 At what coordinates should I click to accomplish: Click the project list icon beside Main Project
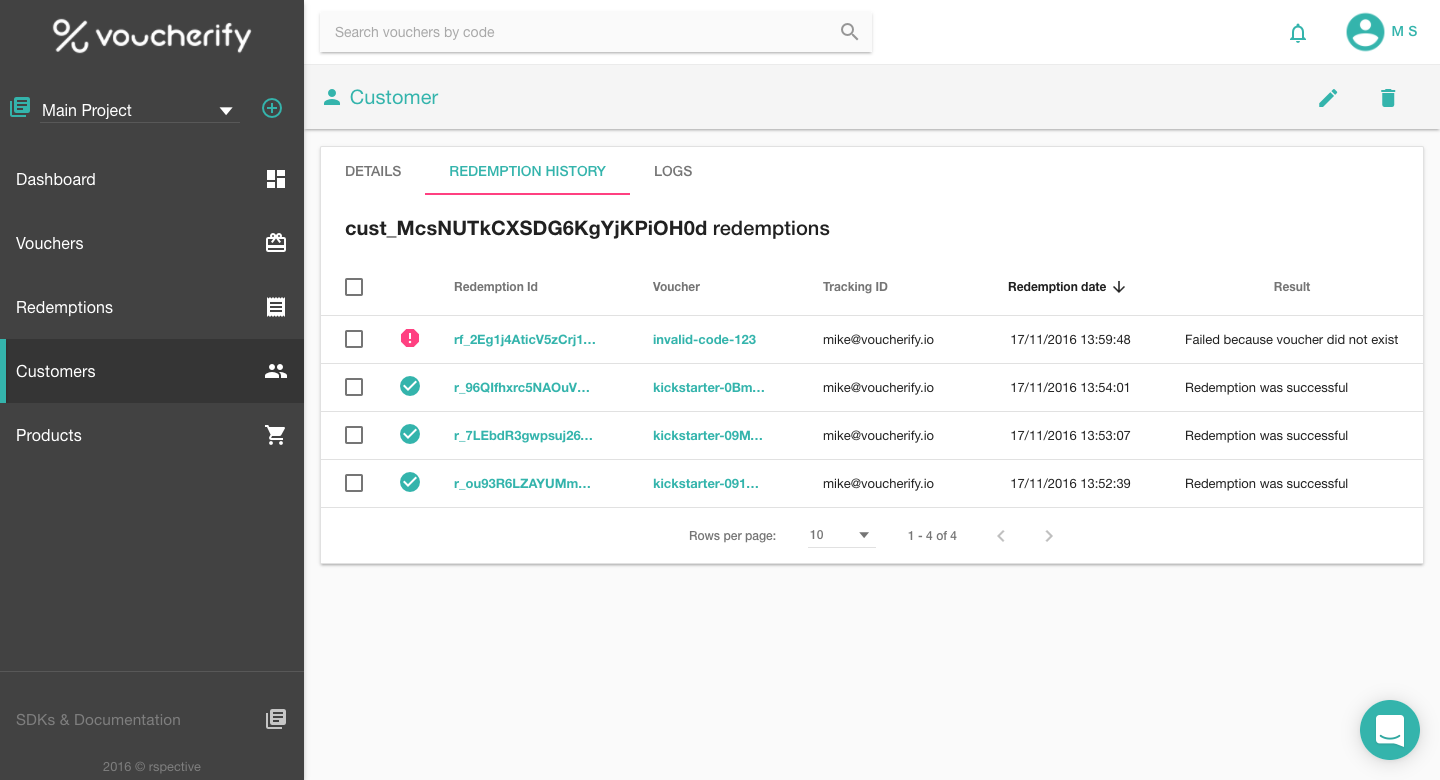(20, 108)
